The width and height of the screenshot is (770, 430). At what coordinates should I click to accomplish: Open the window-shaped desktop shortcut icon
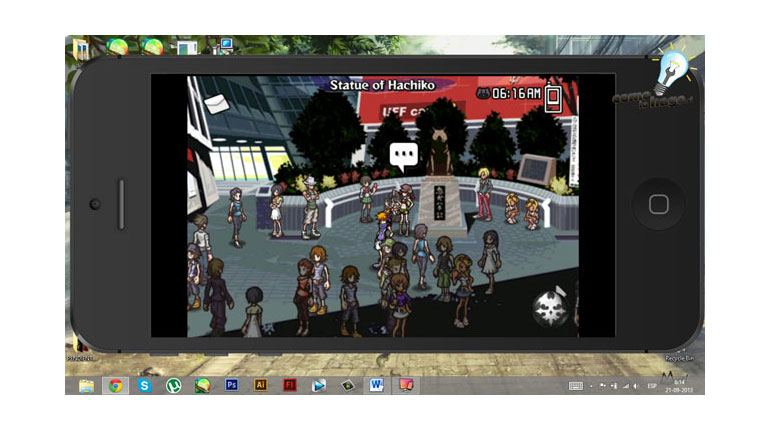[187, 47]
